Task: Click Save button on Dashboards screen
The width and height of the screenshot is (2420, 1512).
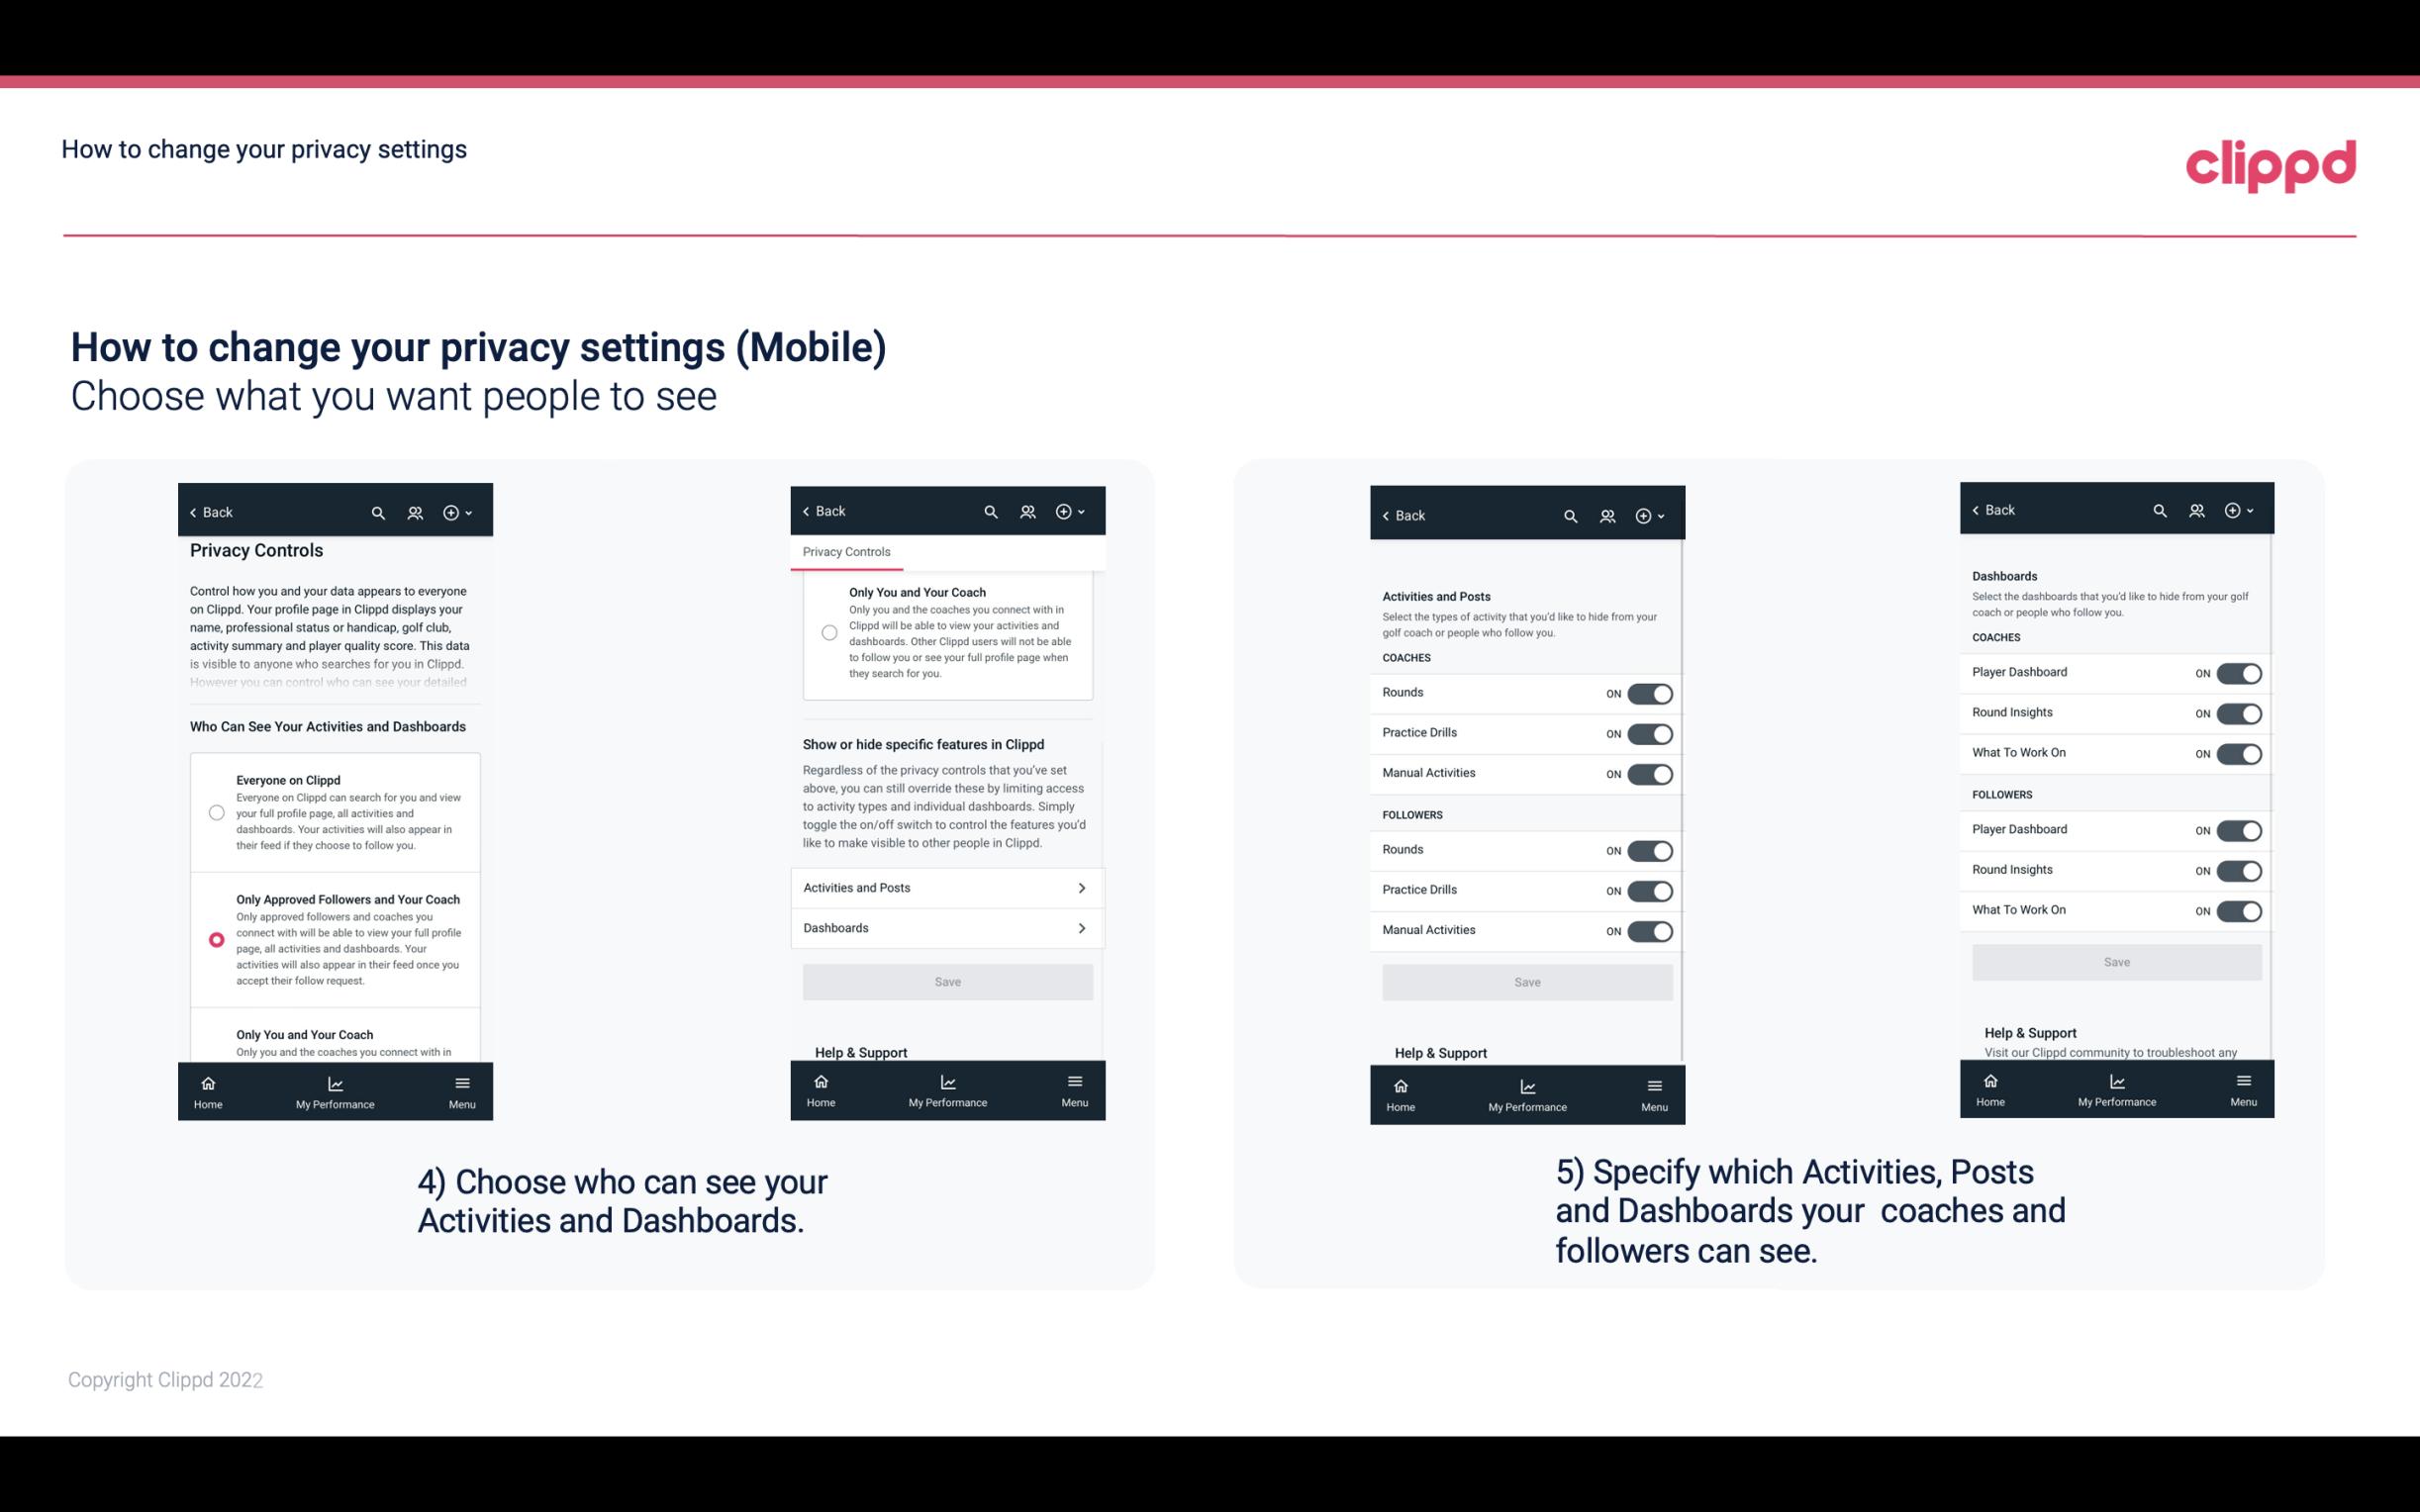Action: coord(2115,962)
